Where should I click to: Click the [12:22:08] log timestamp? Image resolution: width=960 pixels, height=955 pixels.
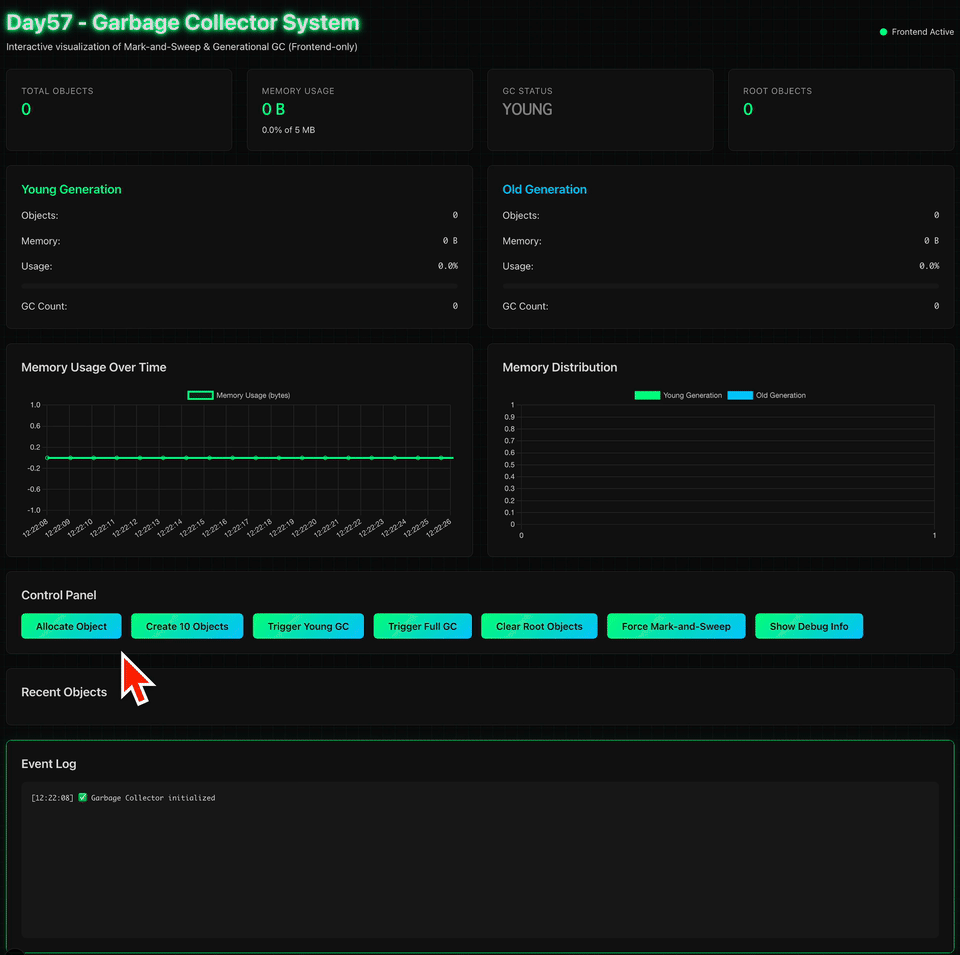(x=52, y=798)
